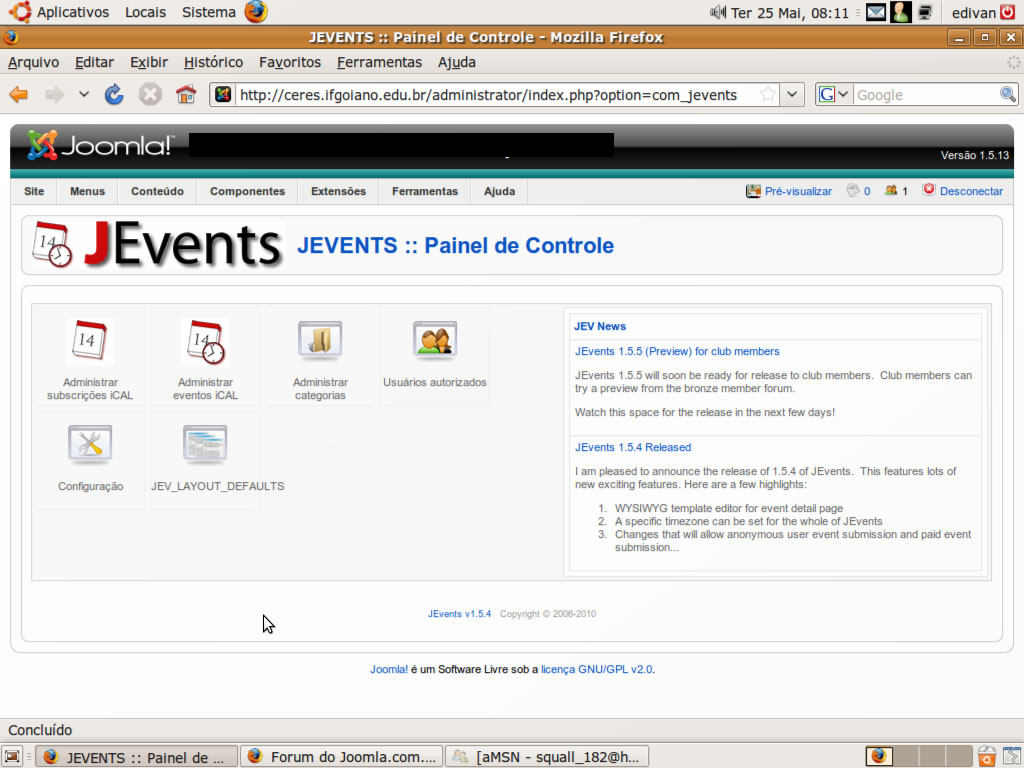Open the Firefox Exibir menu
Screen dimensions: 1024x768
(x=149, y=62)
